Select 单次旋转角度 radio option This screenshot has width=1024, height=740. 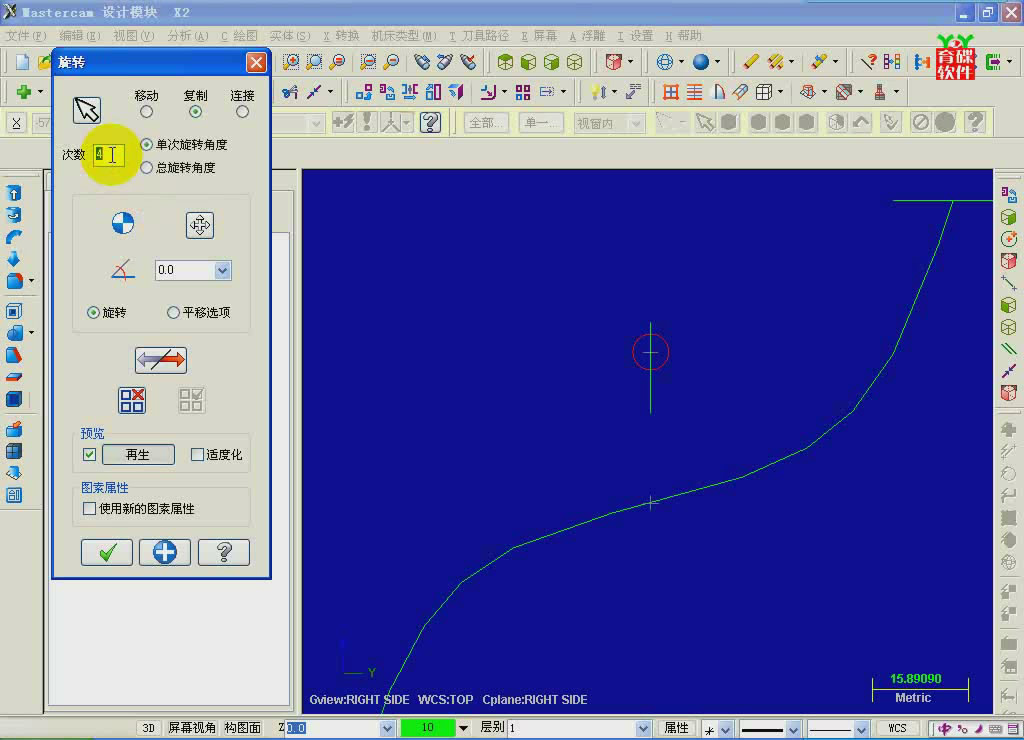[146, 144]
